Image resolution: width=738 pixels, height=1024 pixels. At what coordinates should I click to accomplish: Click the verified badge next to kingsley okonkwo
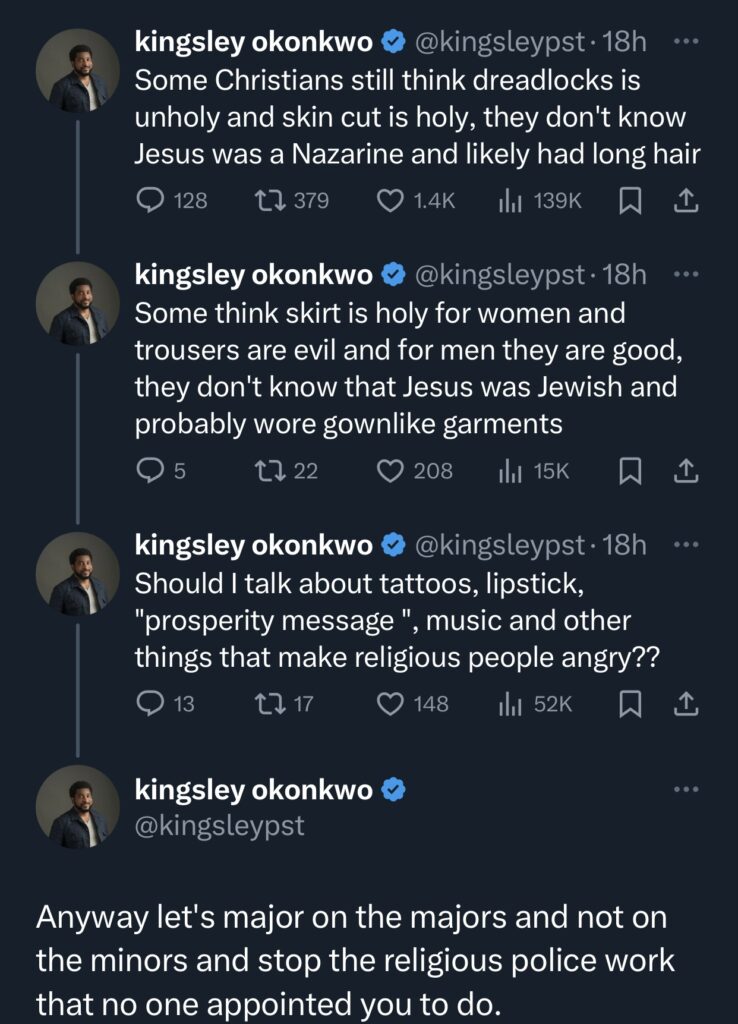coord(393,40)
